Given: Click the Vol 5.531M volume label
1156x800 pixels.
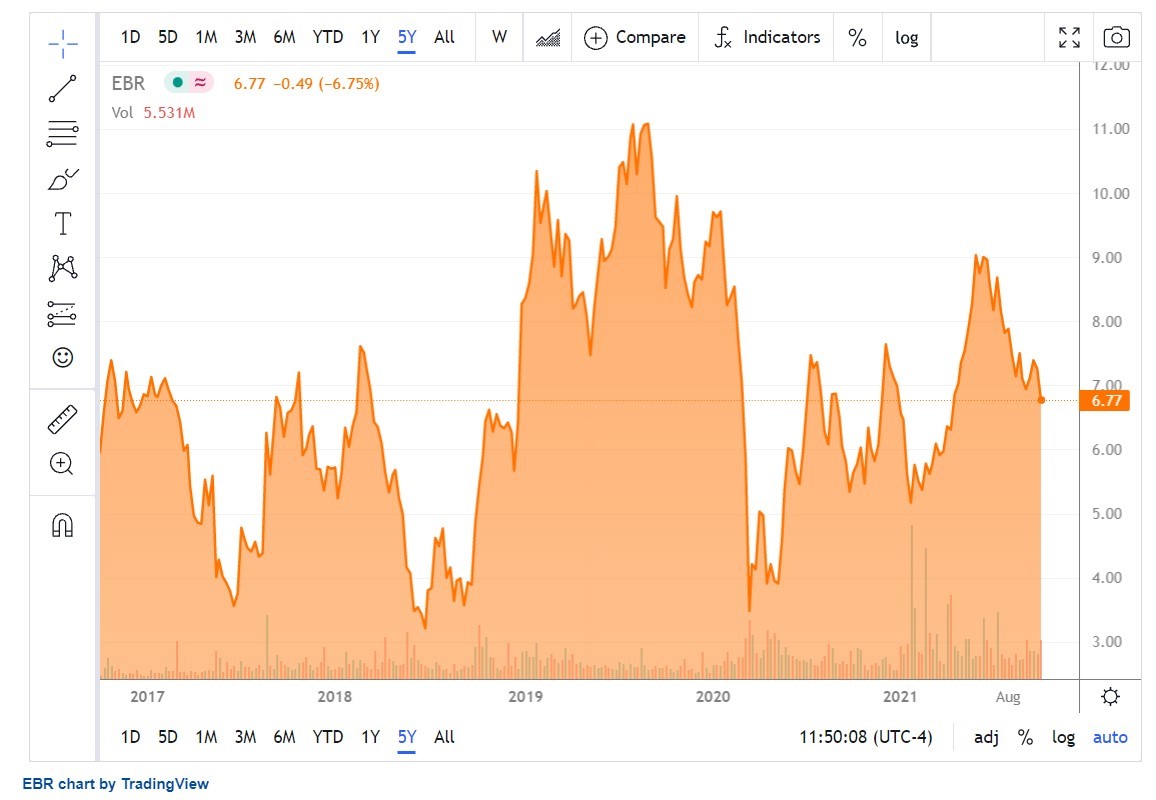Looking at the screenshot, I should click(153, 113).
